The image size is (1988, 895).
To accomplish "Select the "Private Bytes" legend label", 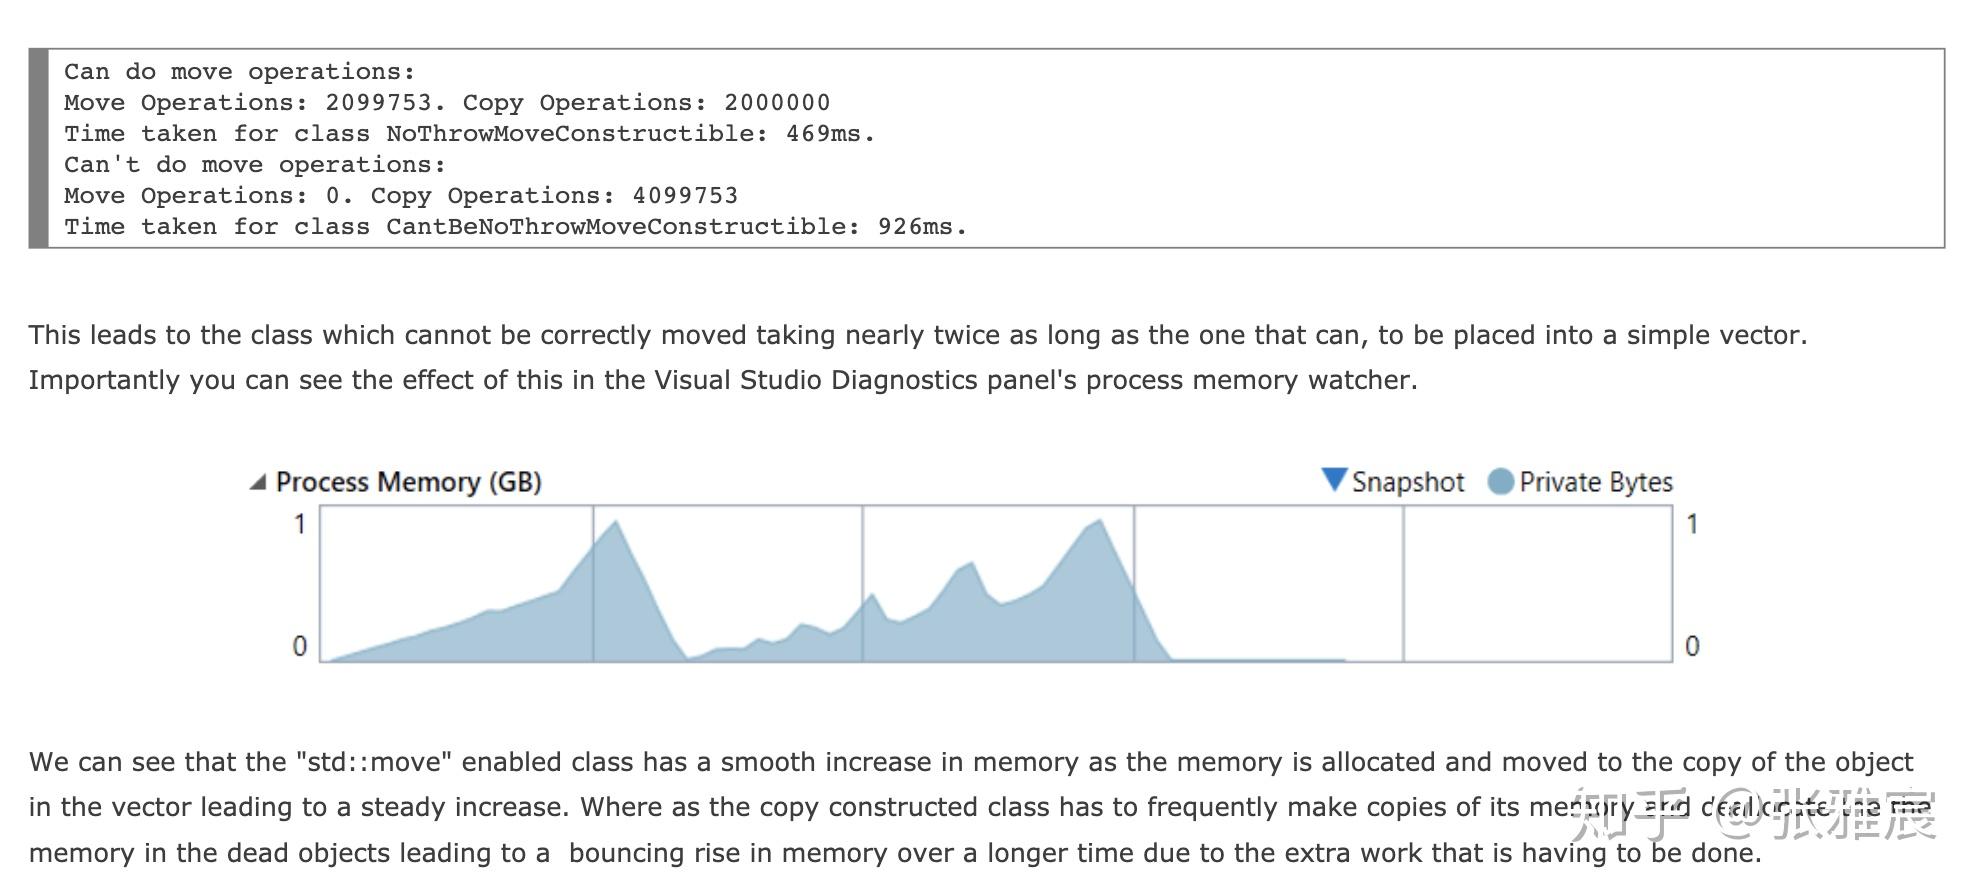I will pyautogui.click(x=1595, y=483).
